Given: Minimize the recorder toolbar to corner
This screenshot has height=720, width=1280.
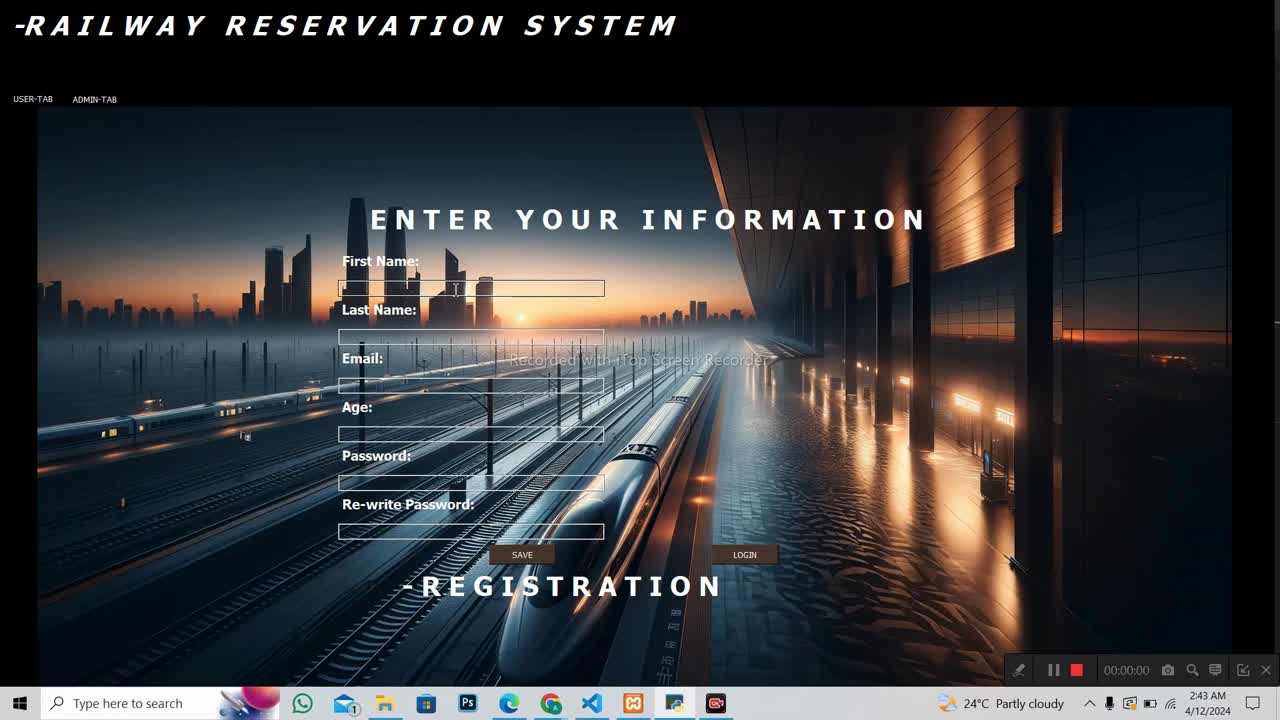Looking at the screenshot, I should (1243, 670).
